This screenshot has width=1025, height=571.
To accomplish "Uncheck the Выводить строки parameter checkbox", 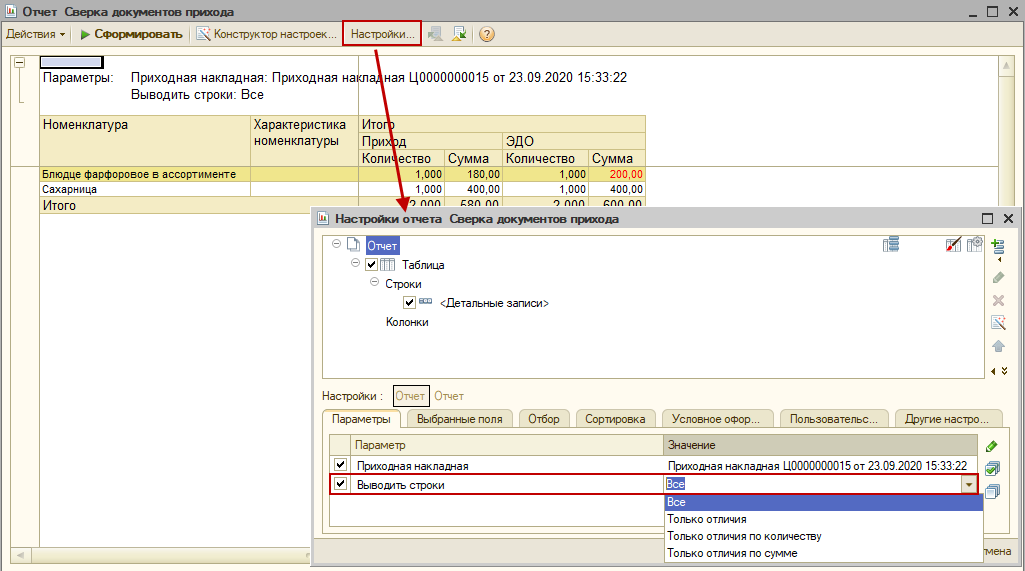I will click(341, 484).
